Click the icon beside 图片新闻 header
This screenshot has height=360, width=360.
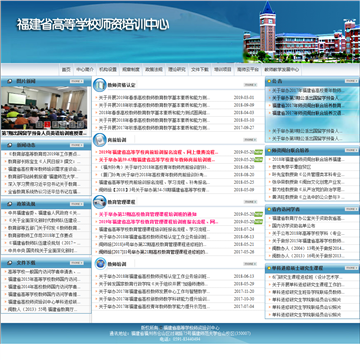pyautogui.click(x=9, y=81)
